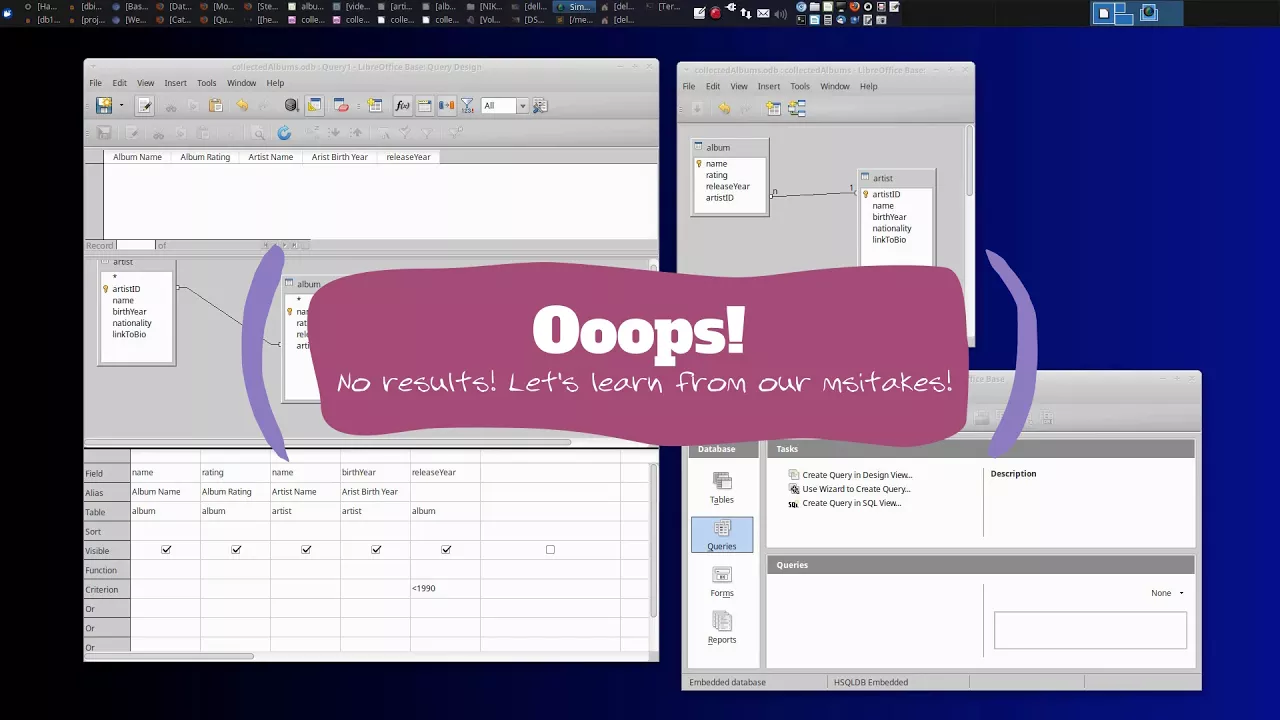Viewport: 1280px width, 720px height.
Task: Click nationality field in Query Design artist table
Action: [132, 323]
